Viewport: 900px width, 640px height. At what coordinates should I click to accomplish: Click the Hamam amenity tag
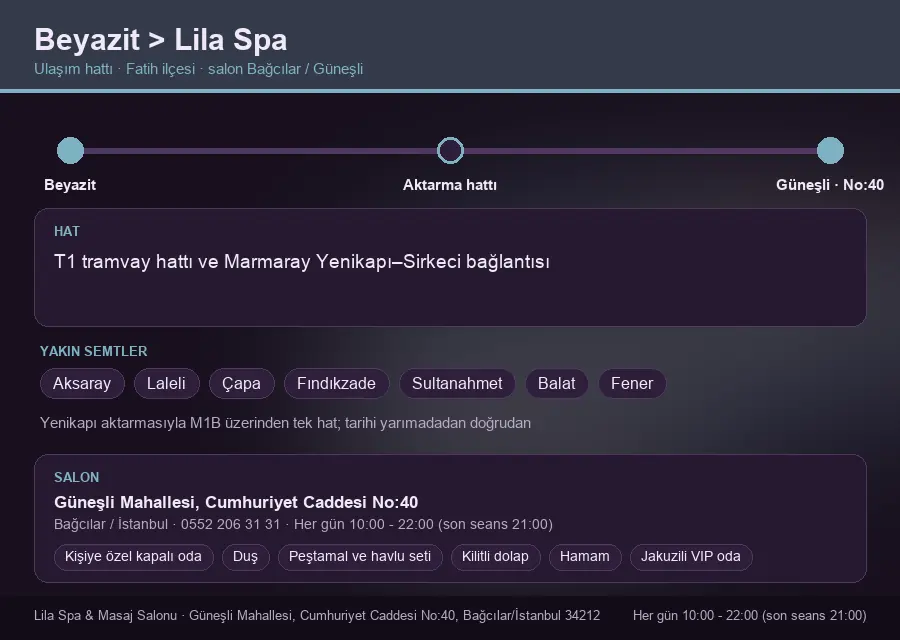(x=585, y=557)
